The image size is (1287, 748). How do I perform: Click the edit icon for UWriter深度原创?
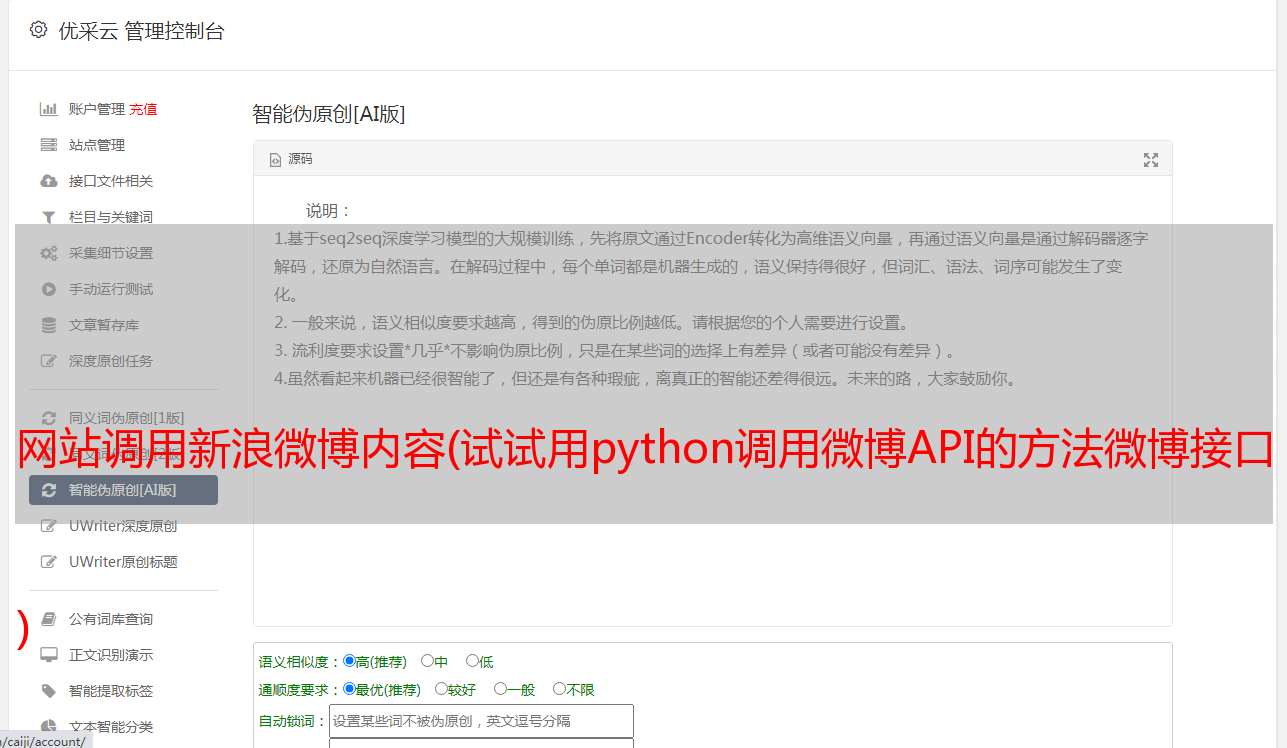pos(48,526)
